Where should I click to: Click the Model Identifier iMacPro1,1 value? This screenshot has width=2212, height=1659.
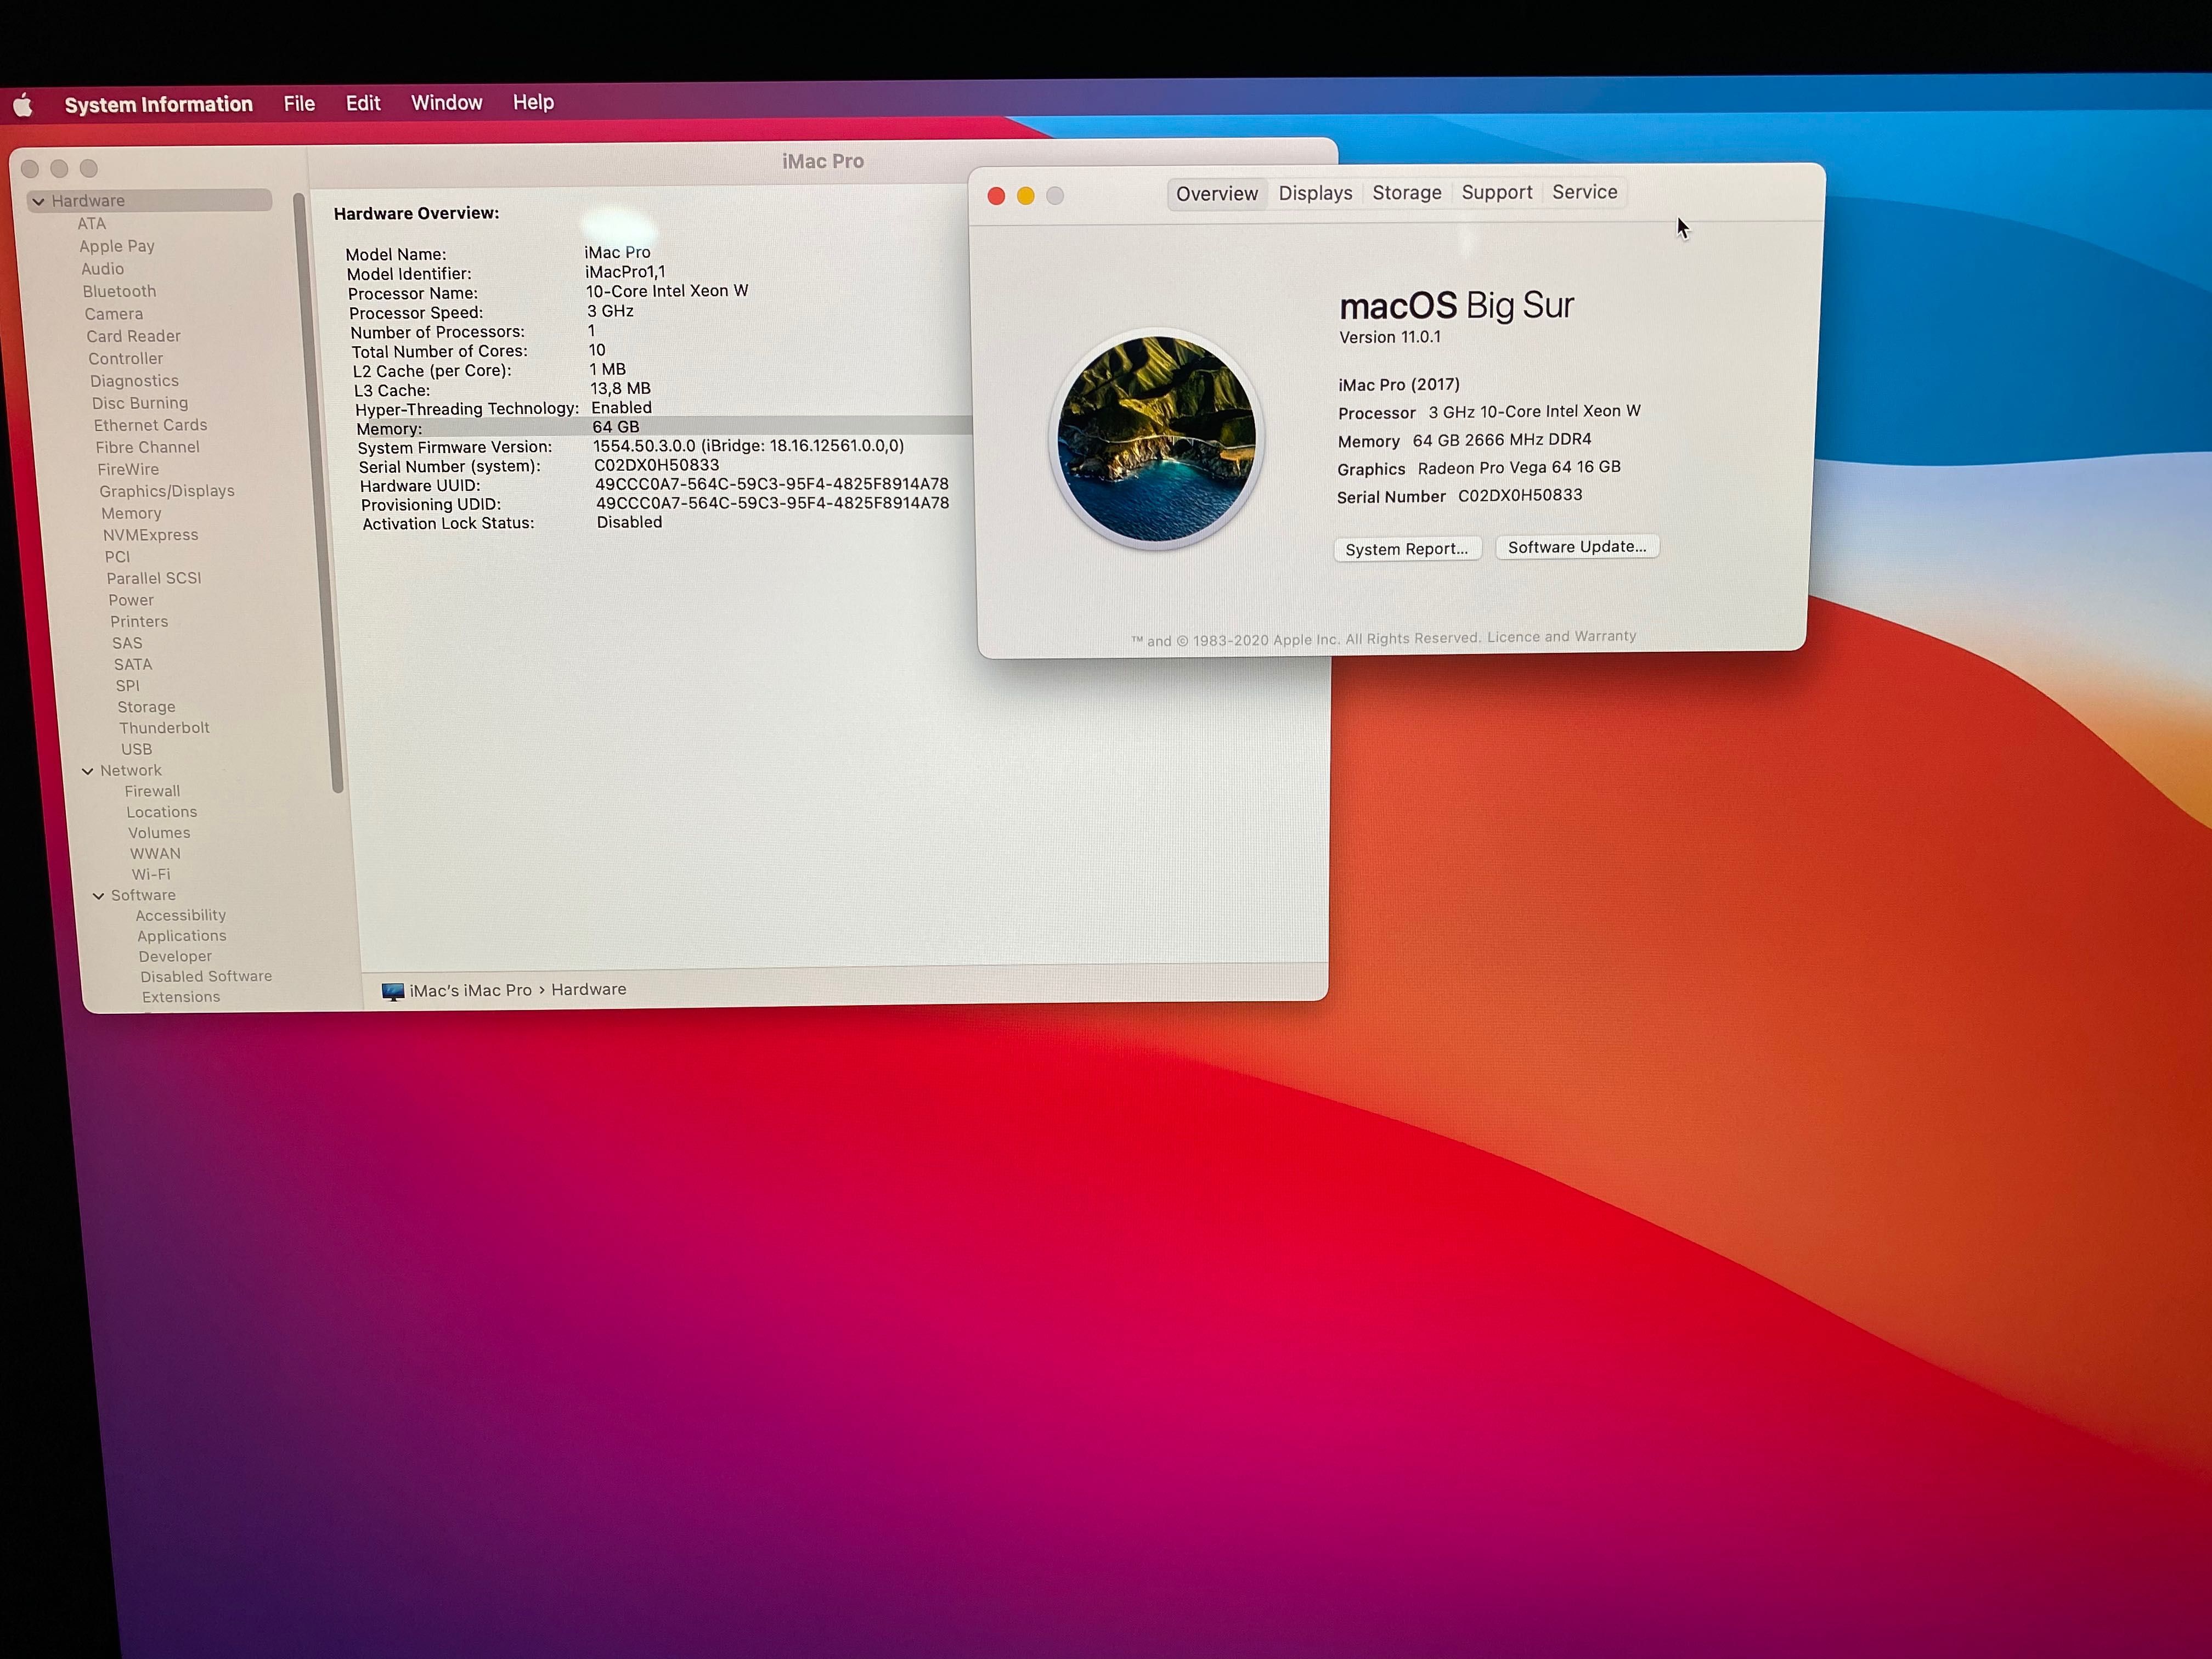point(625,272)
